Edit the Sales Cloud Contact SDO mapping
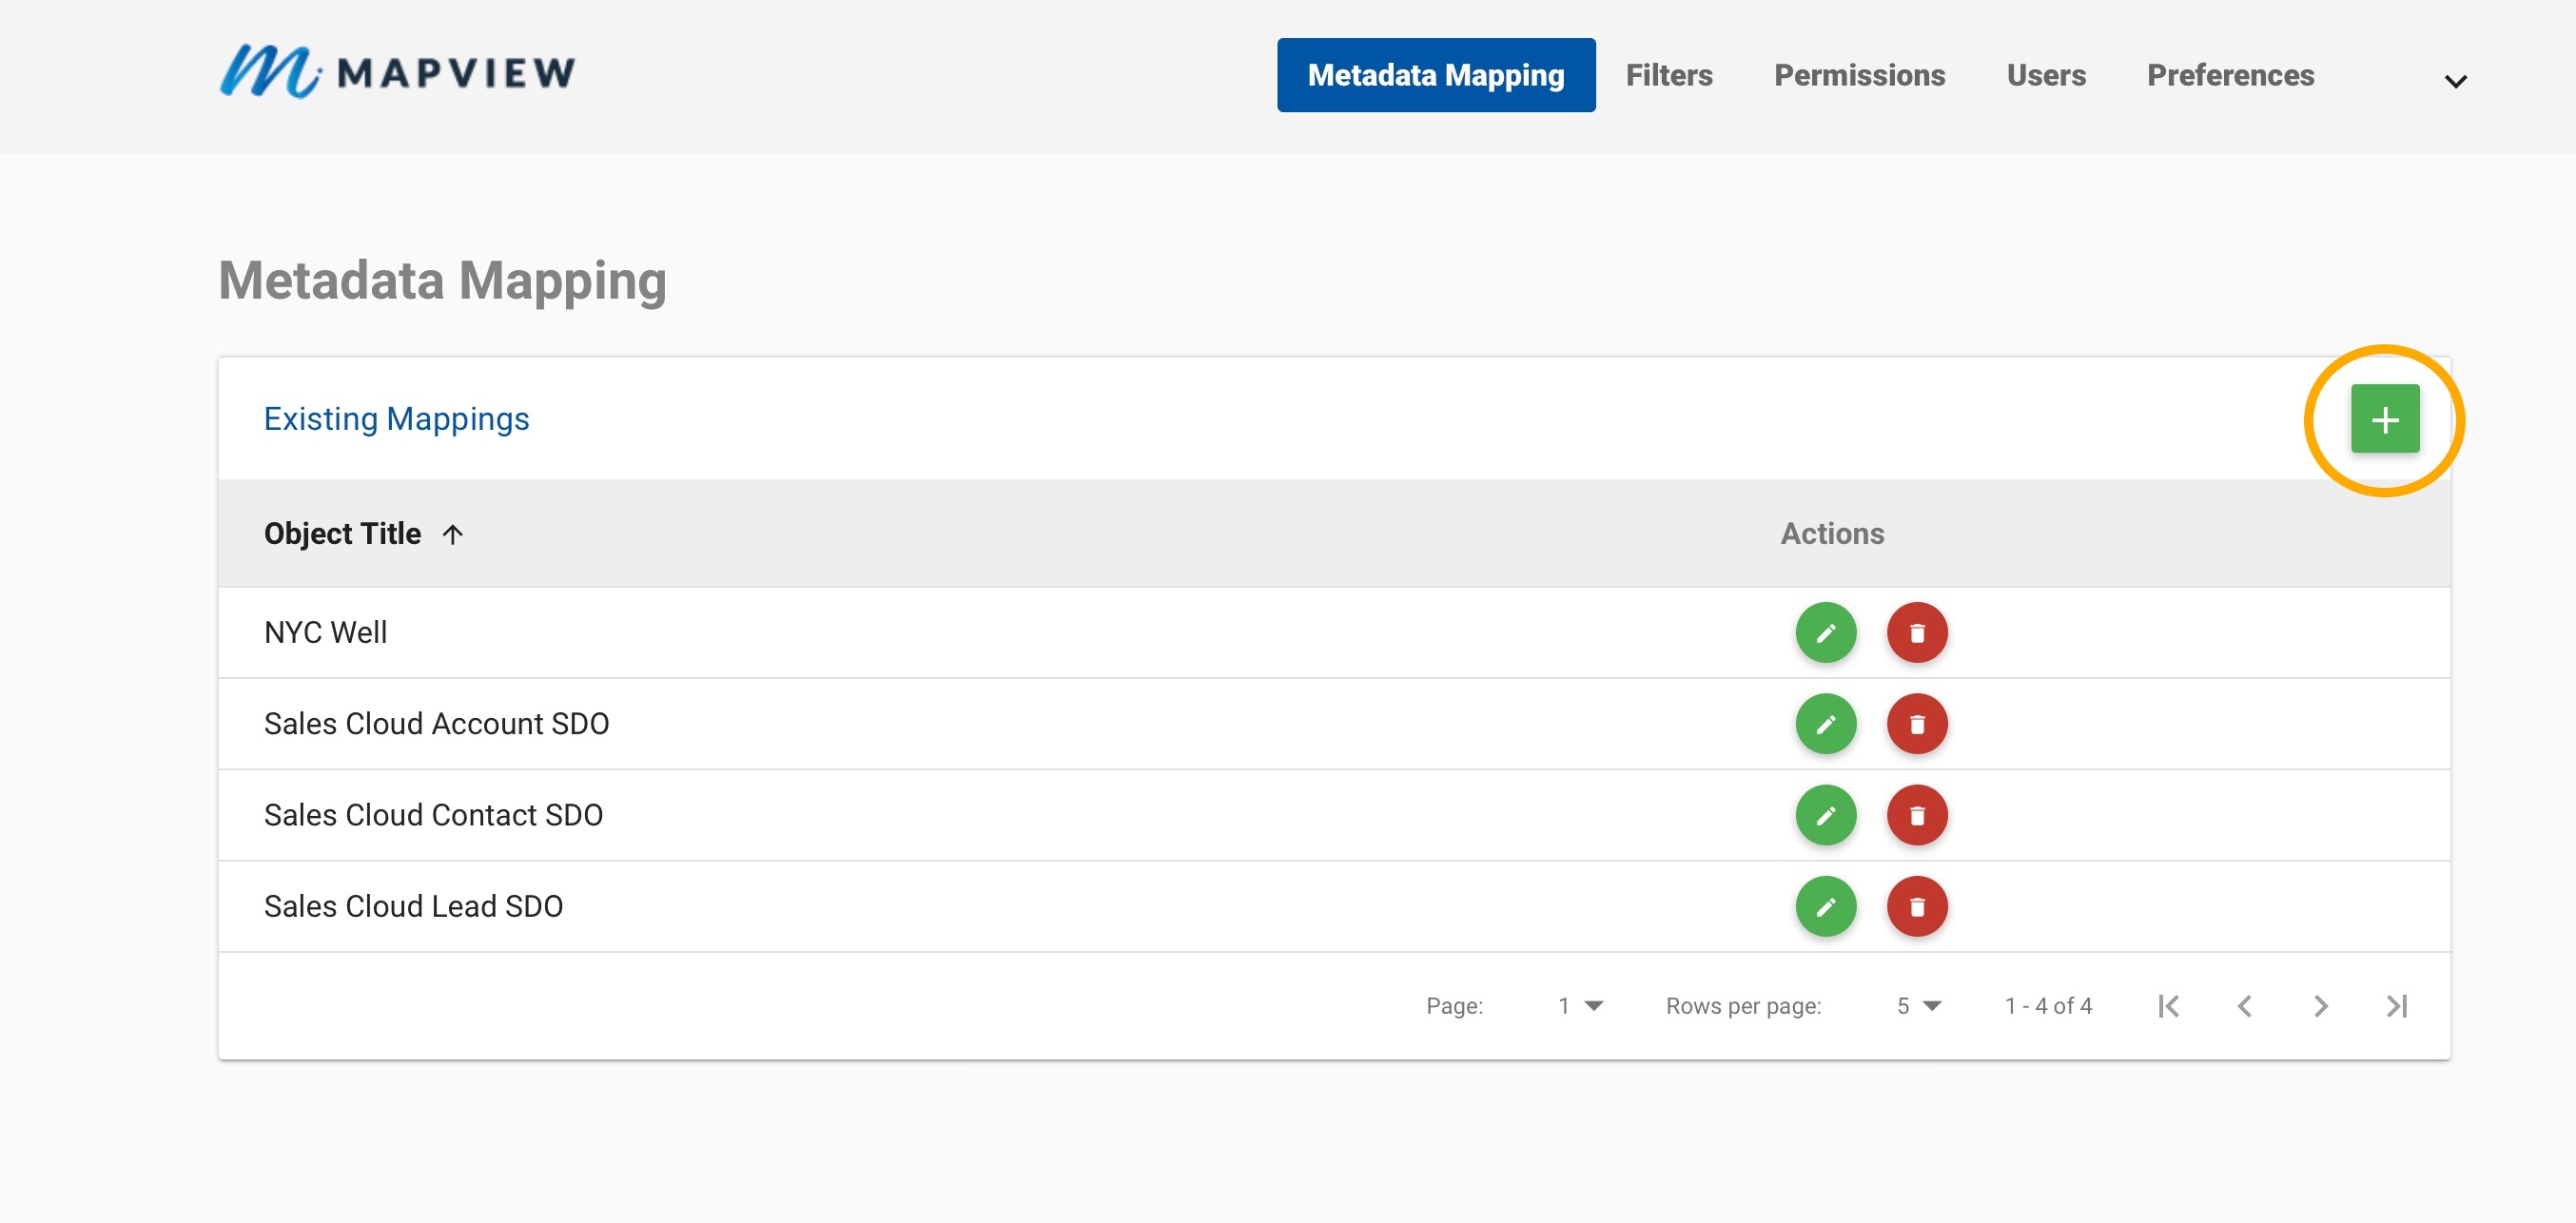Image resolution: width=2576 pixels, height=1223 pixels. [1825, 815]
